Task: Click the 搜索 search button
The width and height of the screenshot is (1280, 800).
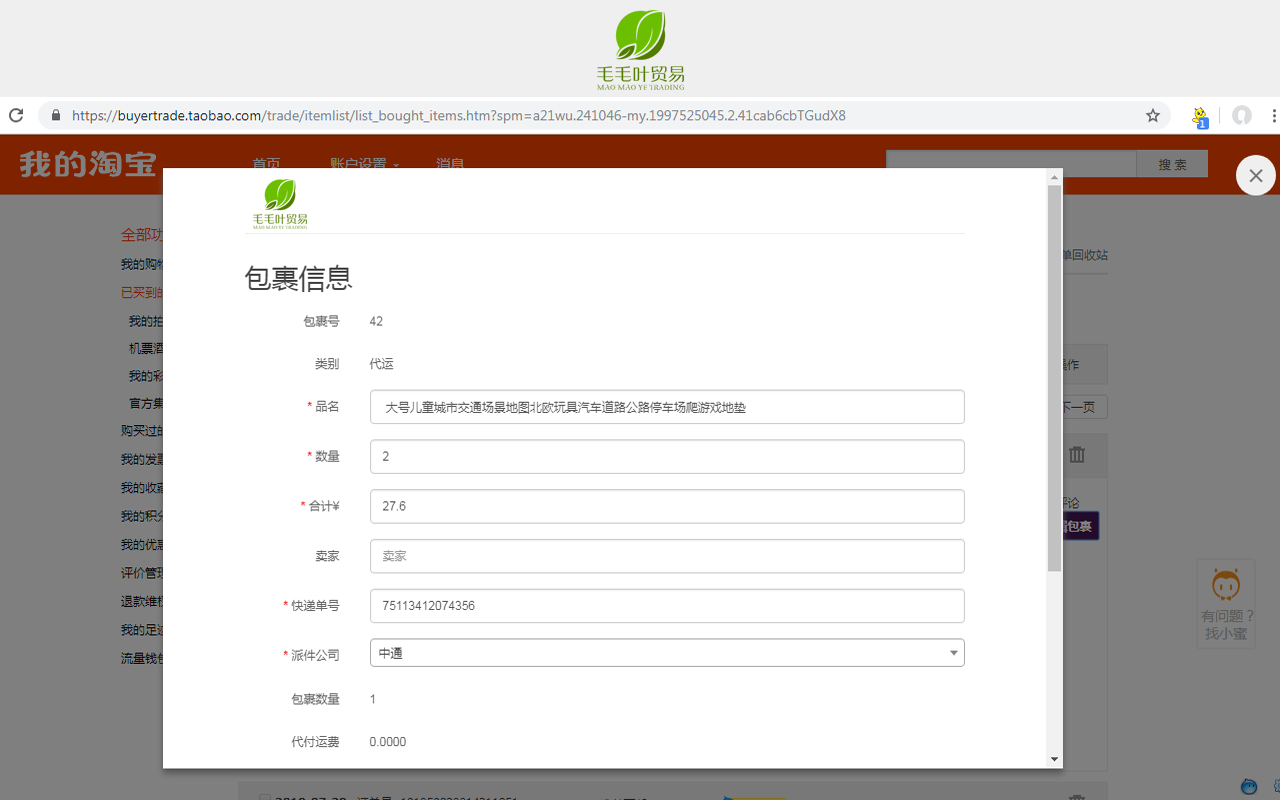Action: click(1171, 163)
